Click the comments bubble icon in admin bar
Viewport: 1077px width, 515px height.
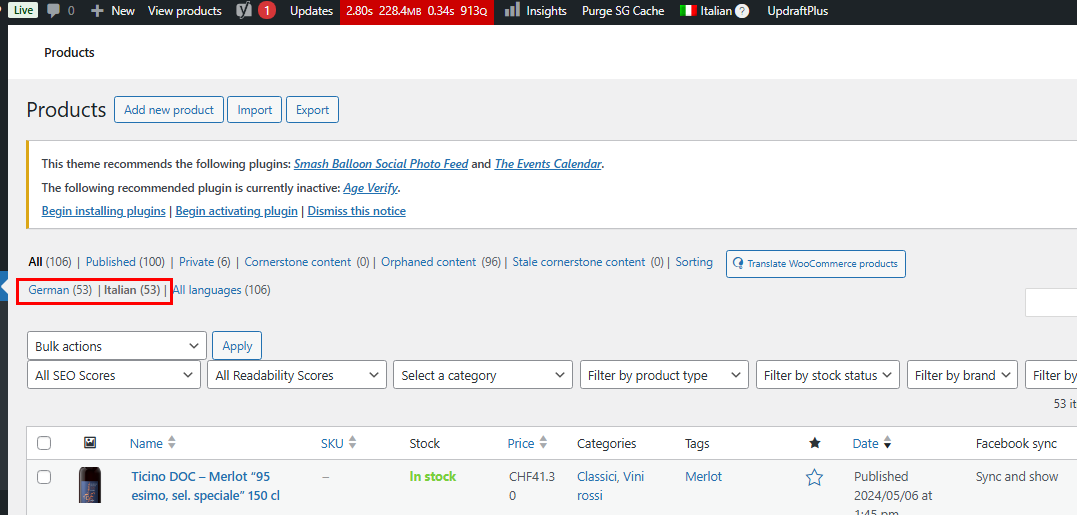53,11
